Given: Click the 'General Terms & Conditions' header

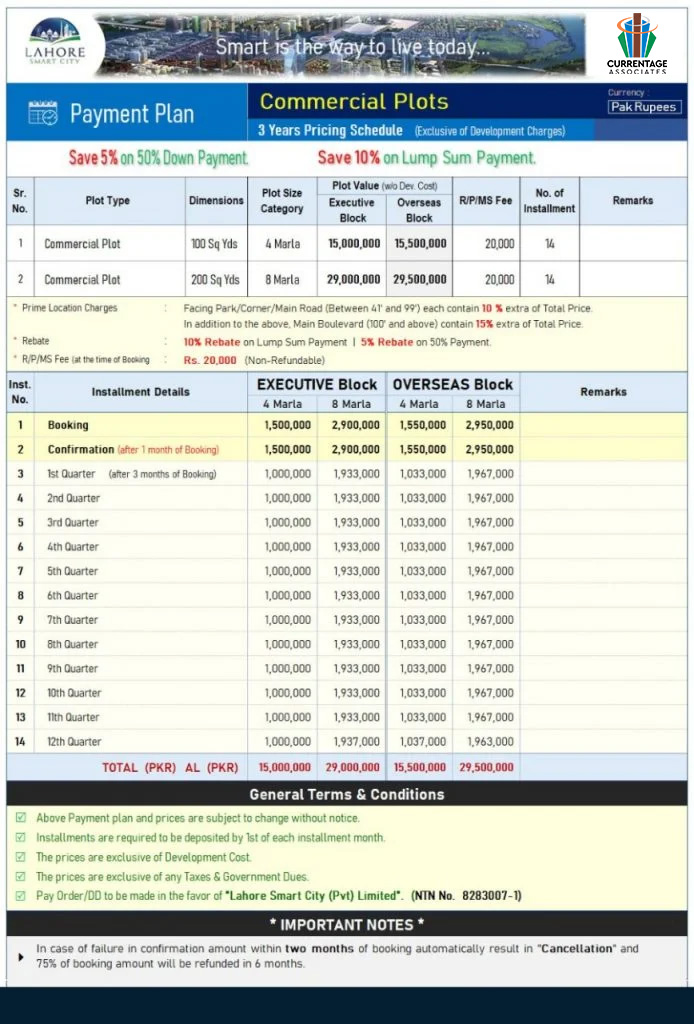Looking at the screenshot, I should click(x=347, y=794).
